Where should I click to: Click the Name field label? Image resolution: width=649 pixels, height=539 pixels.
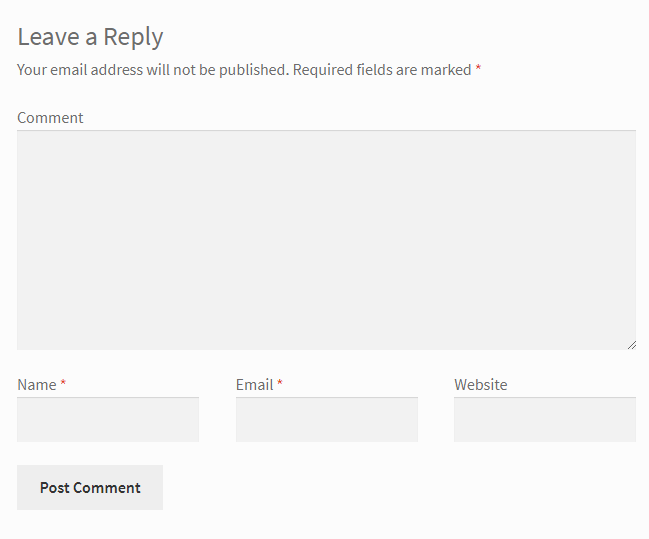(x=36, y=385)
